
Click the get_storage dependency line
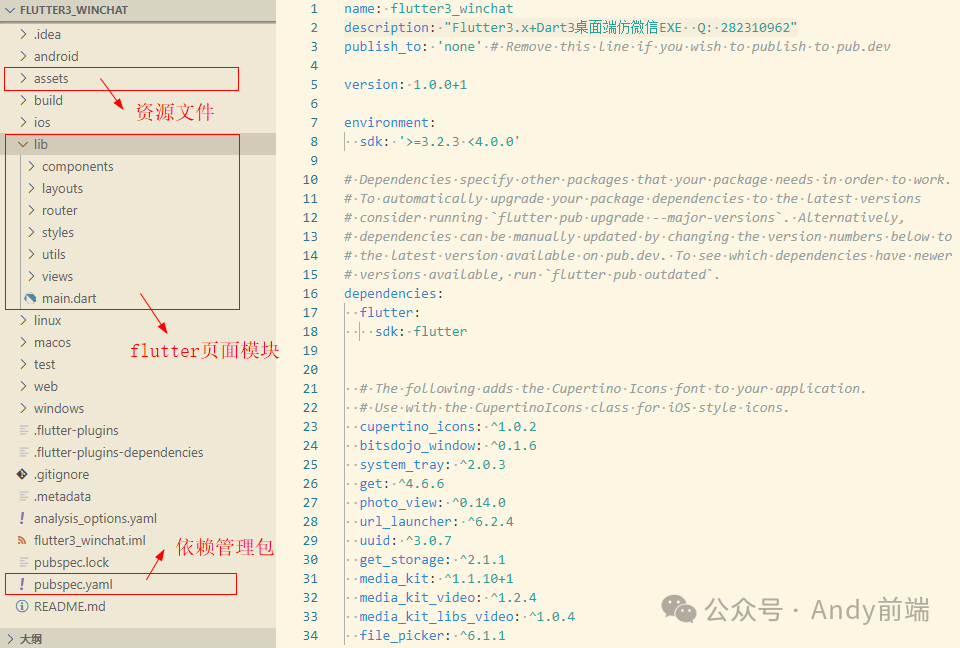433,559
